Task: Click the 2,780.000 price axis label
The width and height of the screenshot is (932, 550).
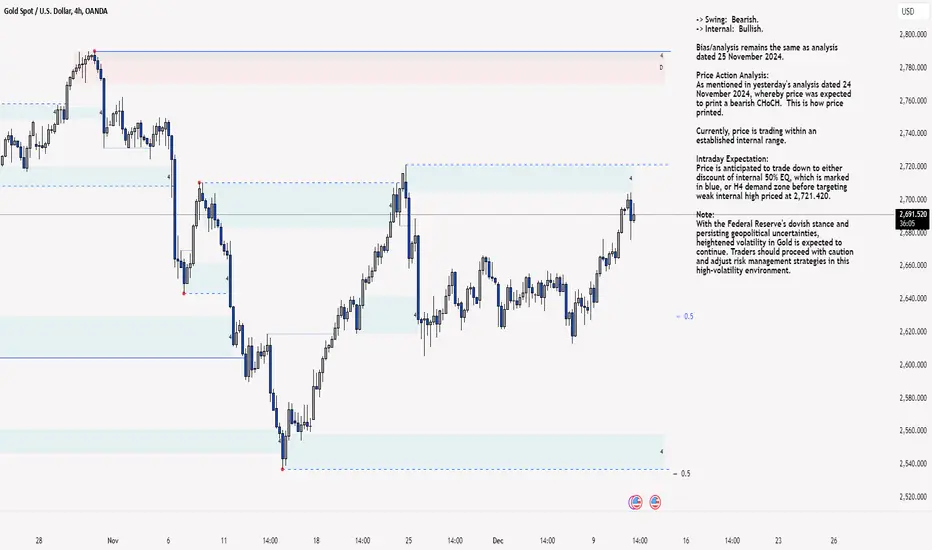Action: [912, 68]
